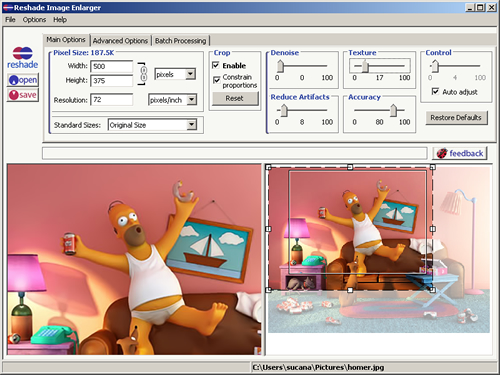
Task: Click the ladybug feedback button
Action: [460, 153]
